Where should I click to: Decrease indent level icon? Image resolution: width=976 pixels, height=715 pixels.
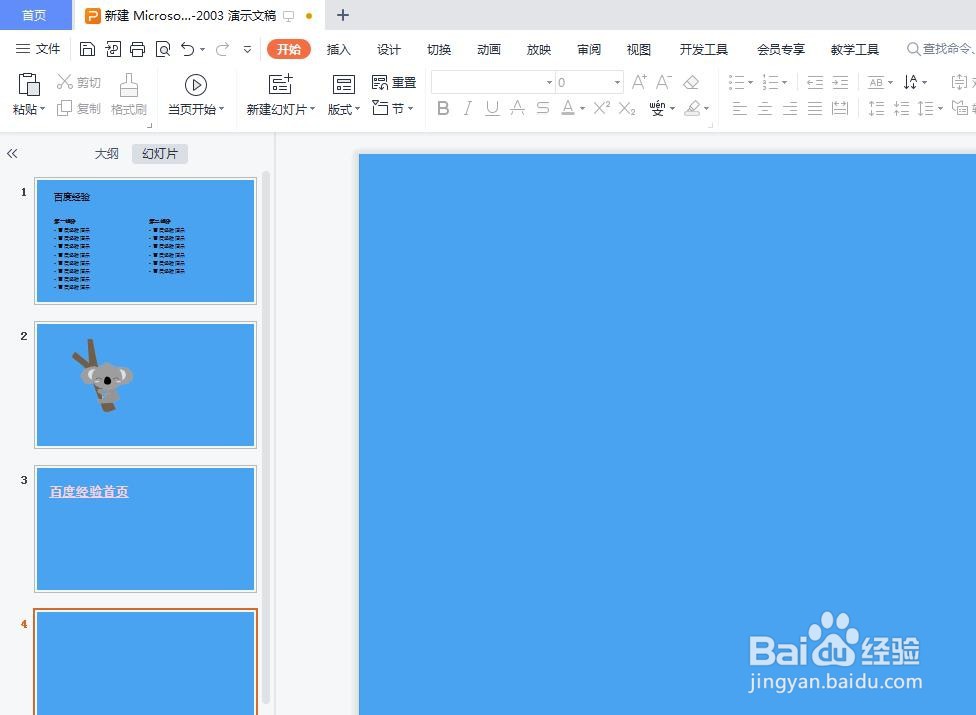point(815,82)
